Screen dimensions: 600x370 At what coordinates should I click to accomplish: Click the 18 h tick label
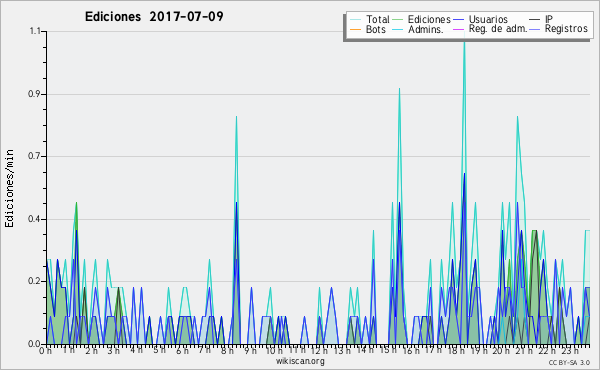point(456,350)
